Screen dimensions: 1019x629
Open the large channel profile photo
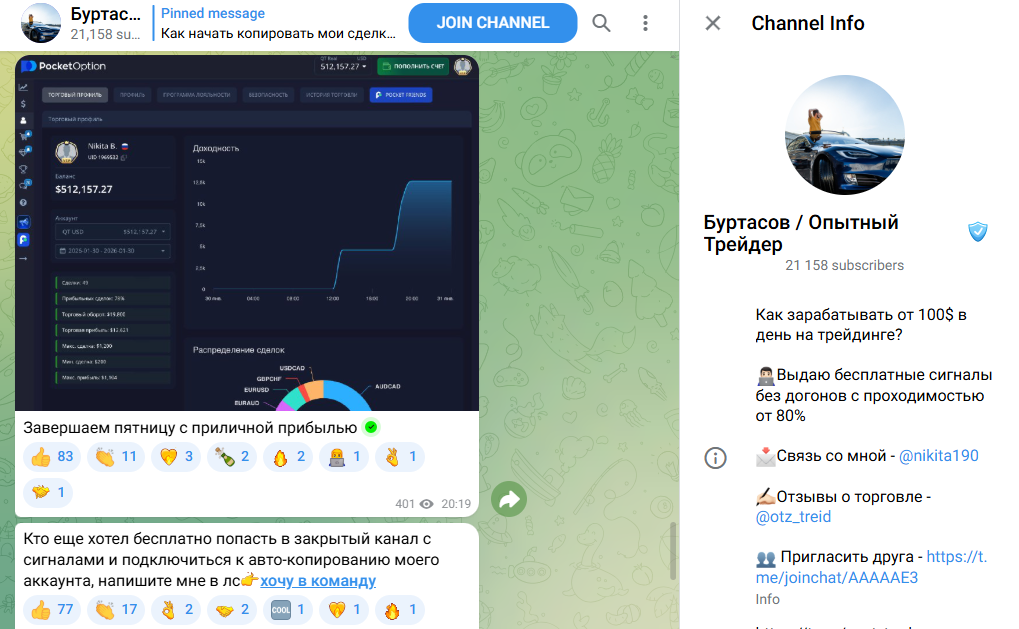tap(844, 135)
